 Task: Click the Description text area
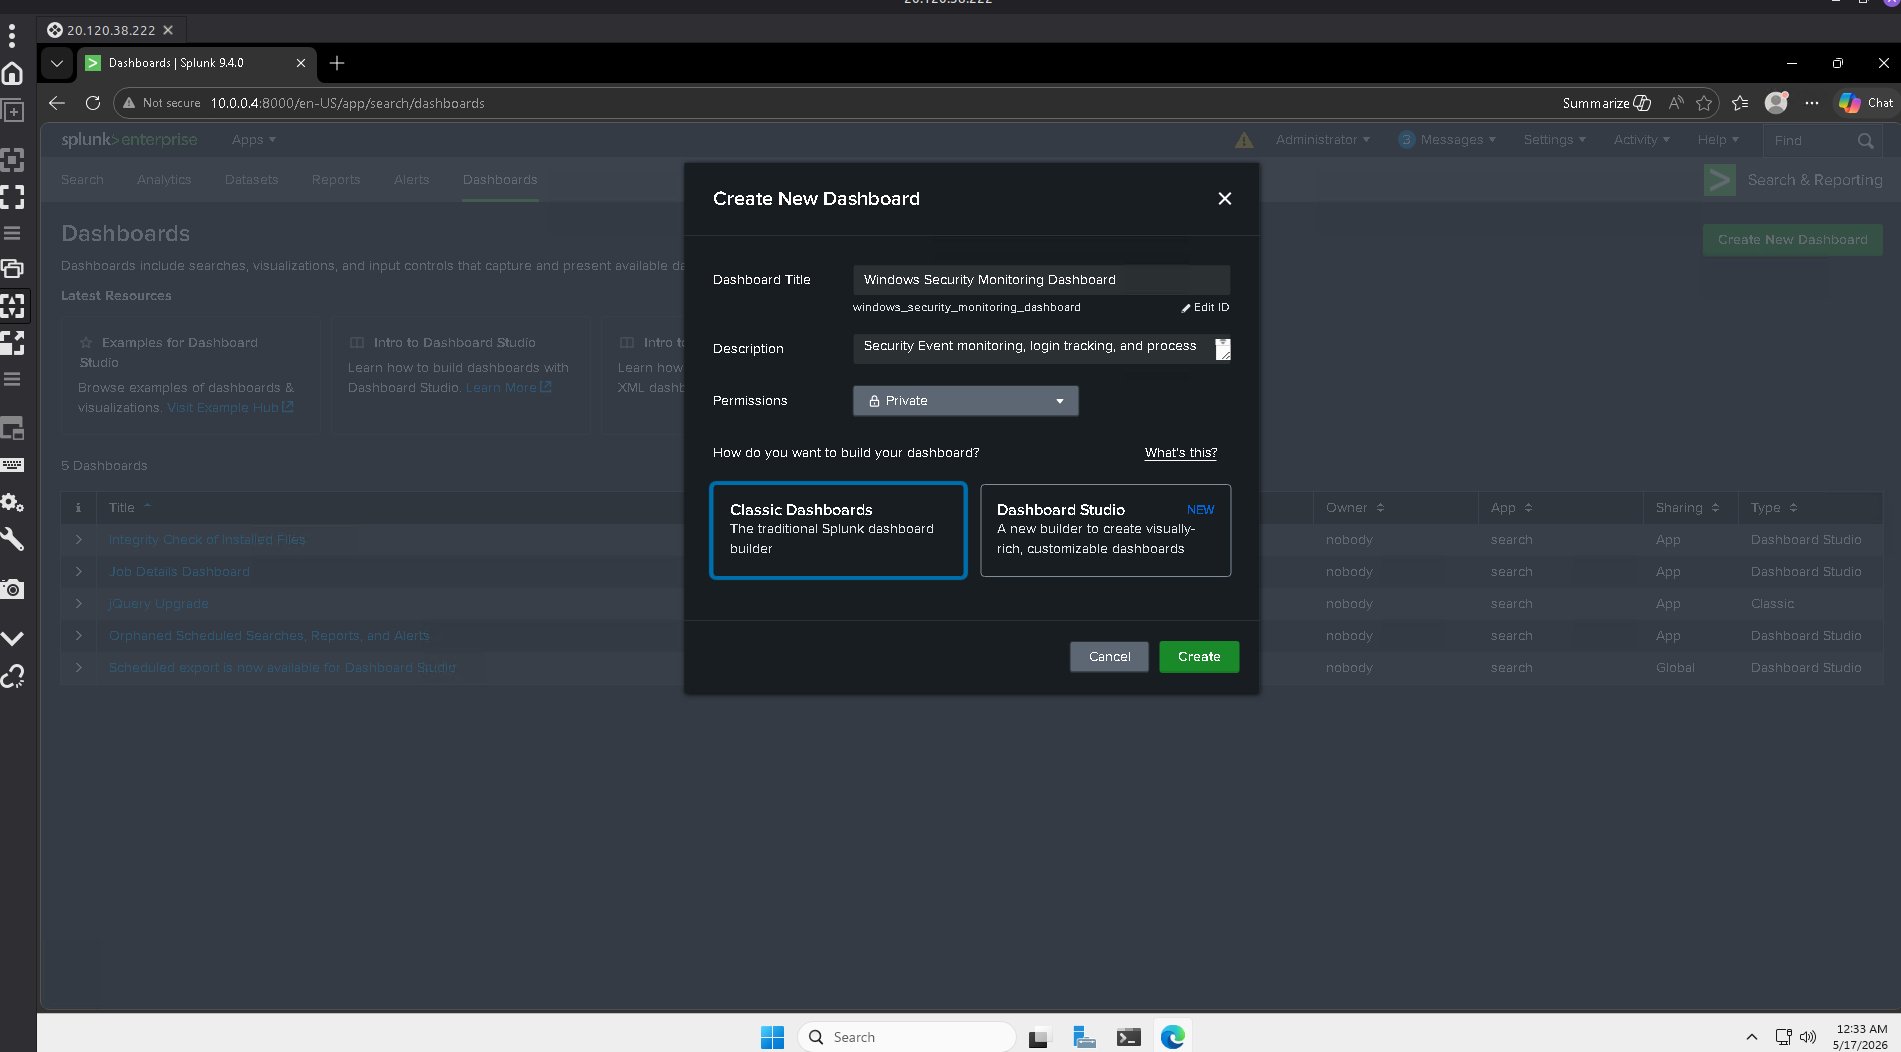click(1041, 348)
